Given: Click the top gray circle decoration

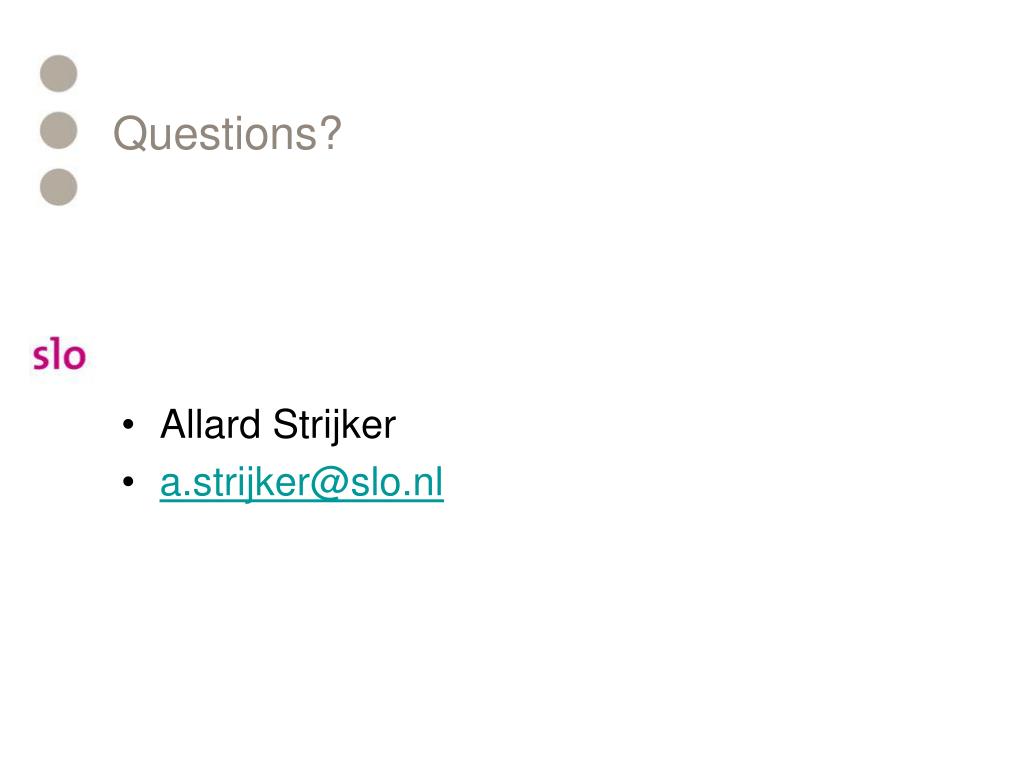Looking at the screenshot, I should click(x=59, y=73).
